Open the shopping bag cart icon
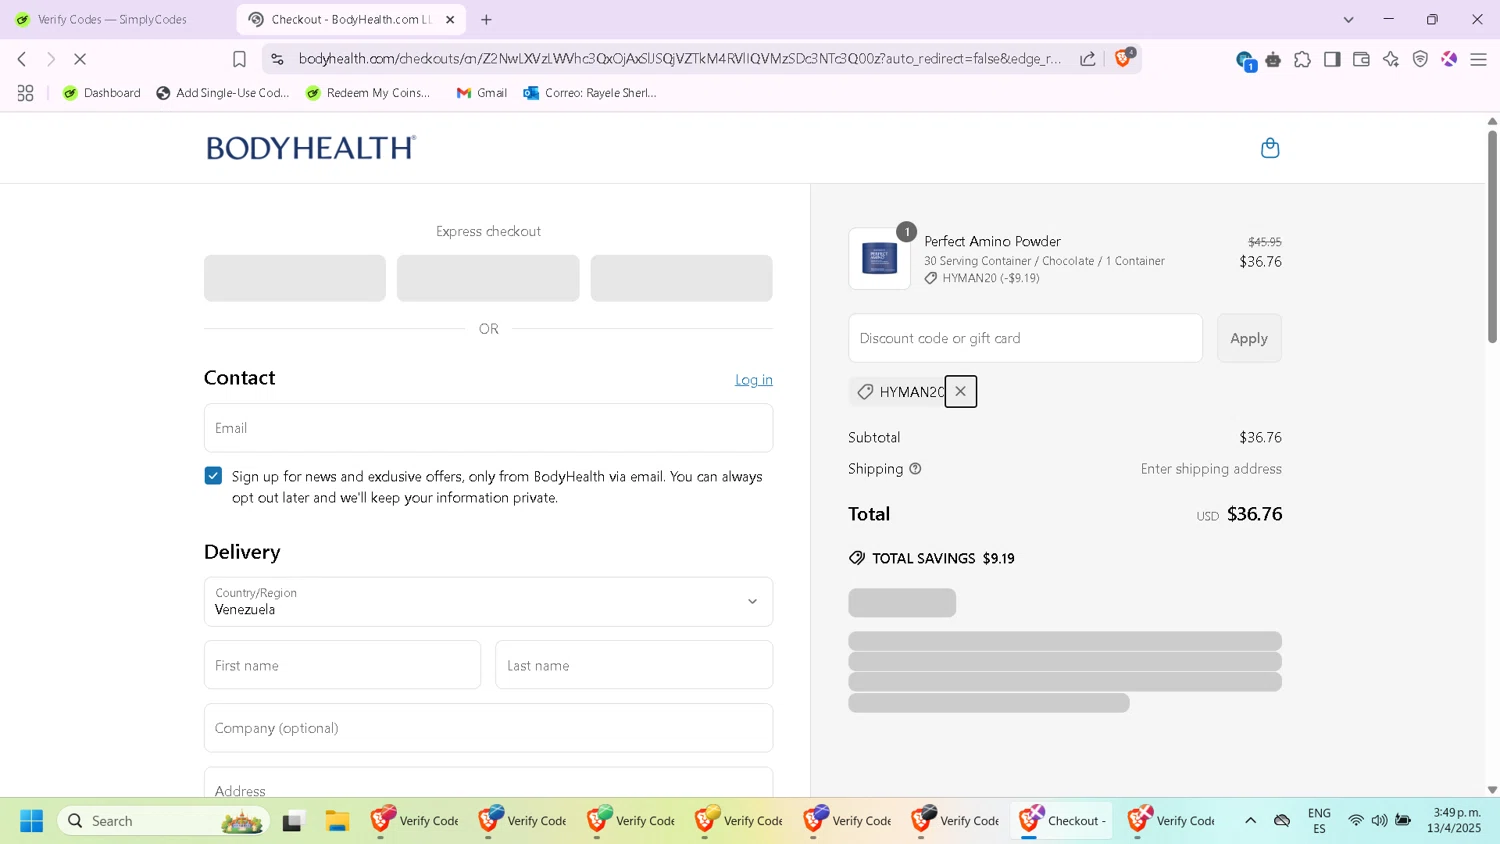 pyautogui.click(x=1270, y=148)
